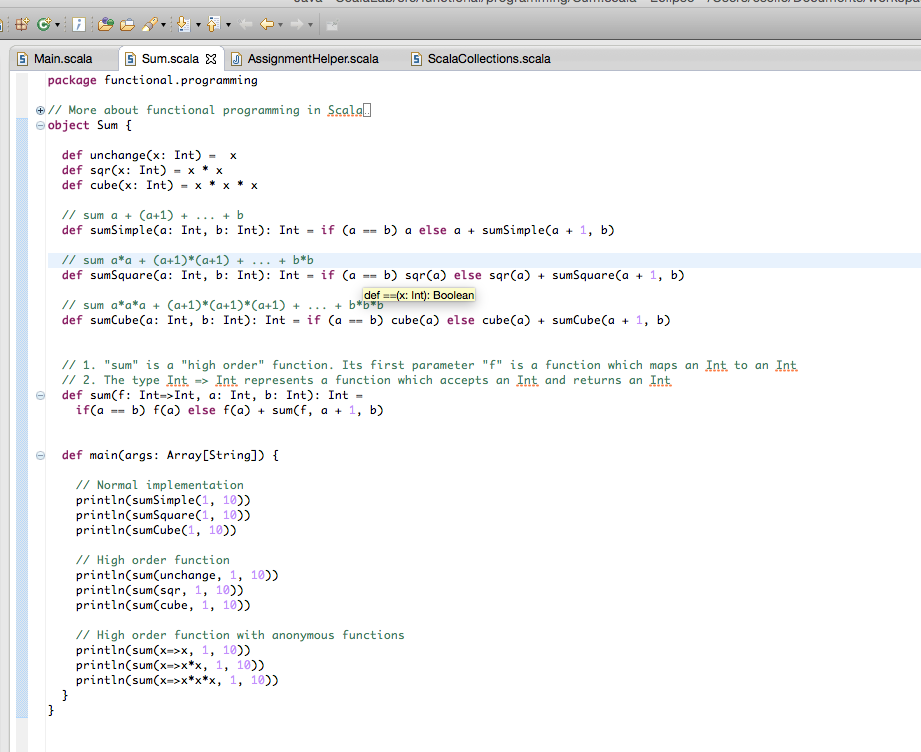Click the 'def sumSimple' definition line
Viewport: 921px width, 752px height.
[x=338, y=230]
